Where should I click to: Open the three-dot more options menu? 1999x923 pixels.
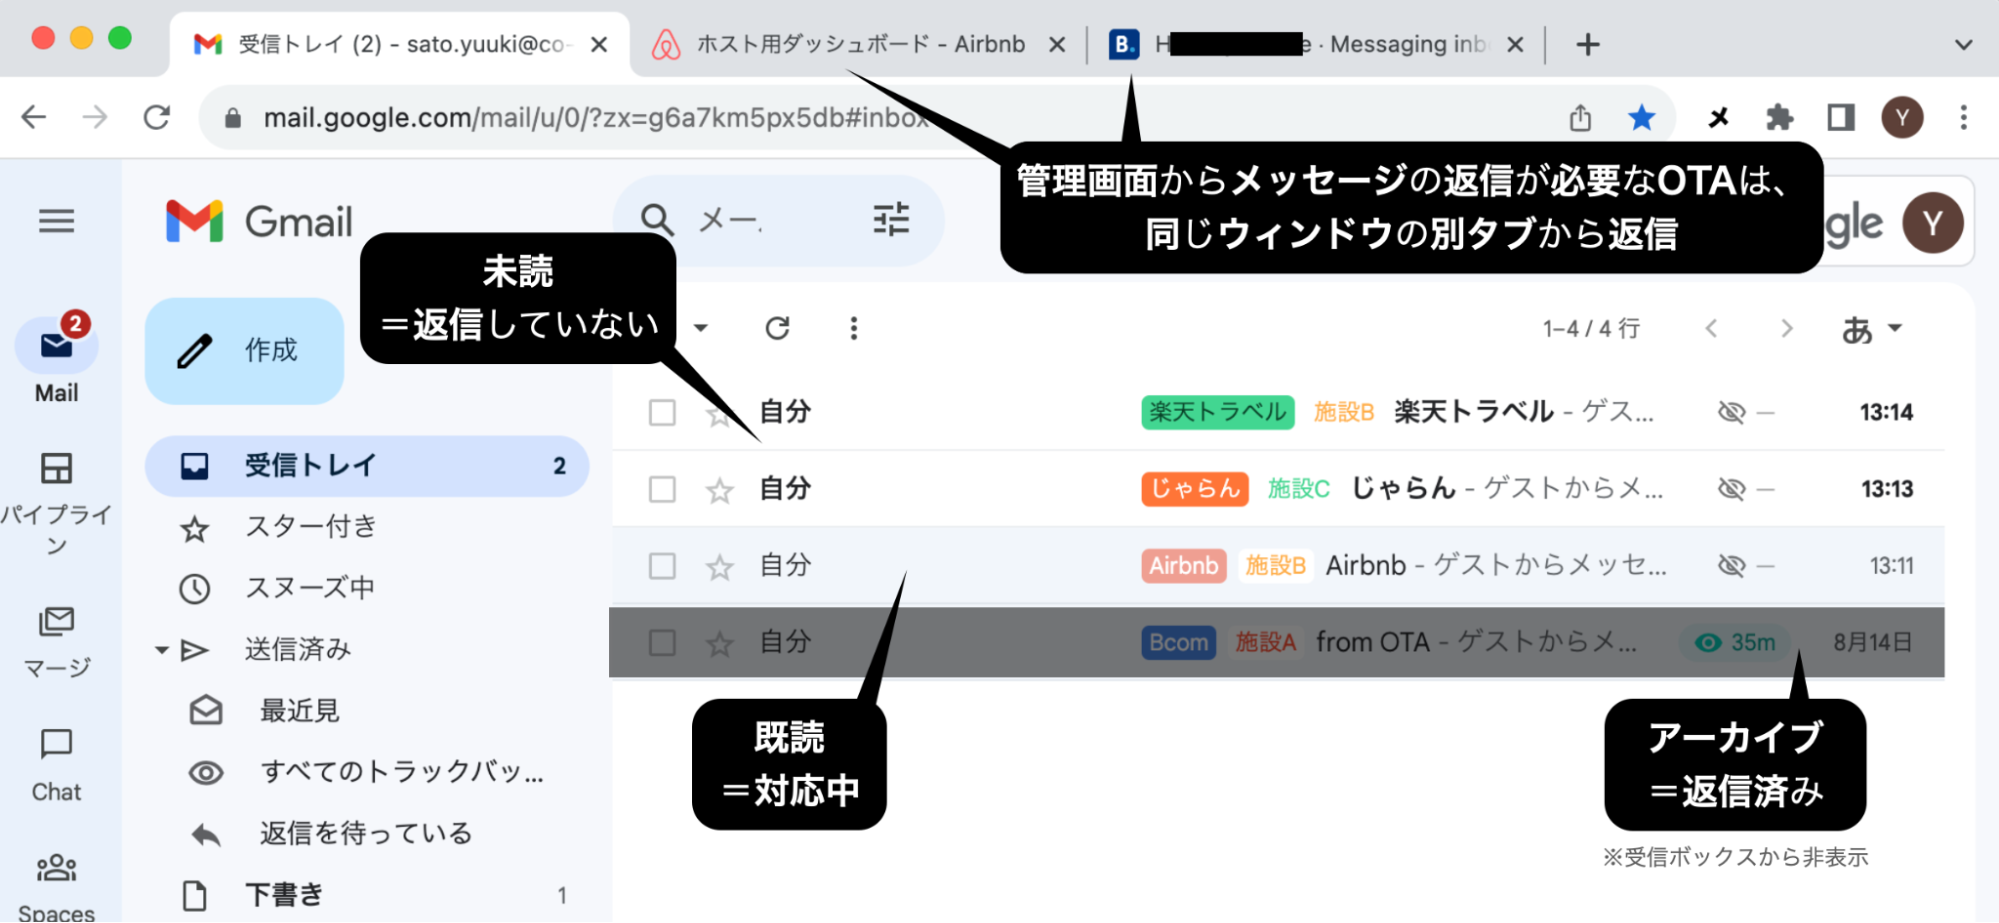[853, 328]
